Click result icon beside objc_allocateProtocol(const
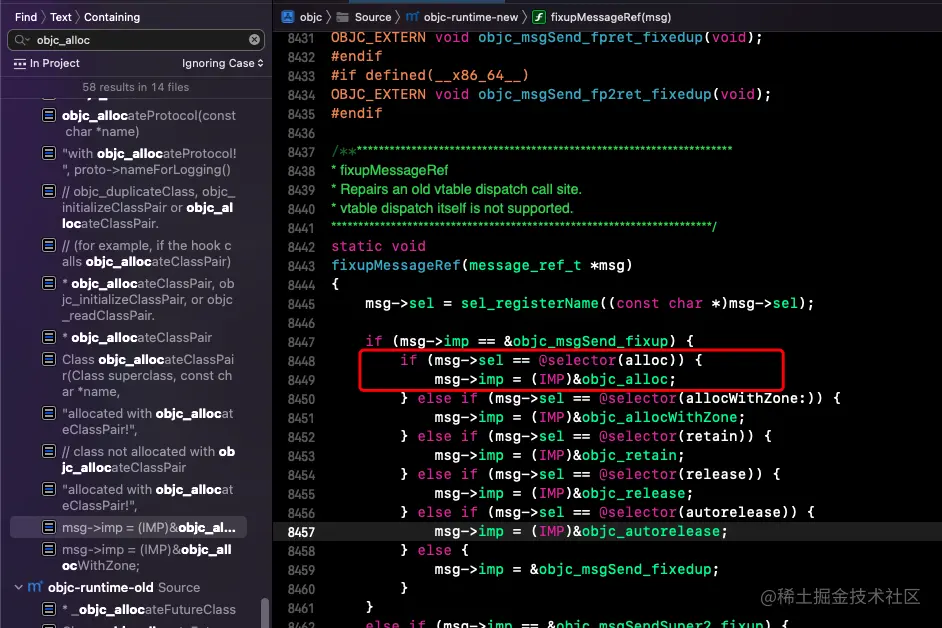The image size is (942, 628). (49, 115)
